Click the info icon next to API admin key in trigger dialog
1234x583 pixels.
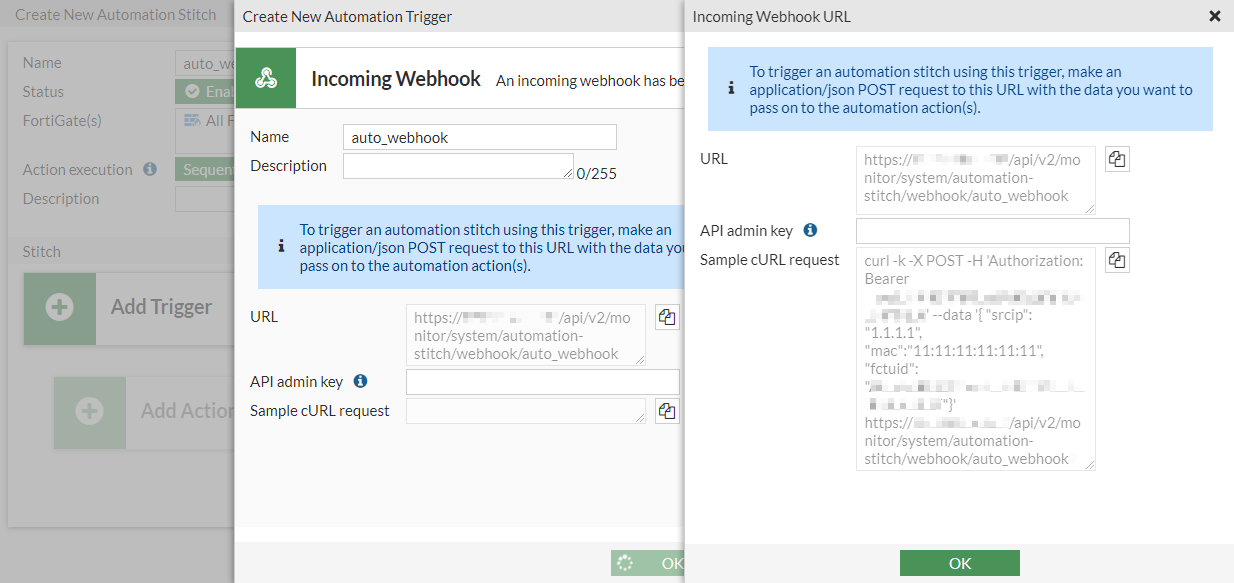(360, 381)
